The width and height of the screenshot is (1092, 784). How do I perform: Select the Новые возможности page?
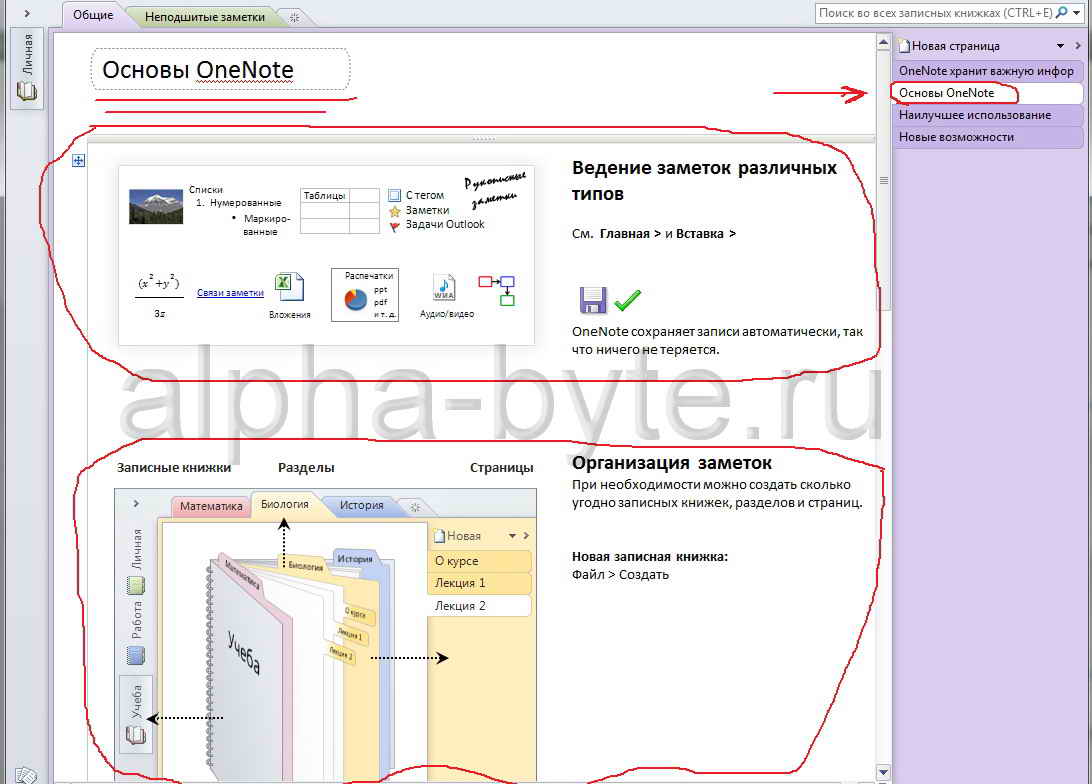[x=956, y=137]
